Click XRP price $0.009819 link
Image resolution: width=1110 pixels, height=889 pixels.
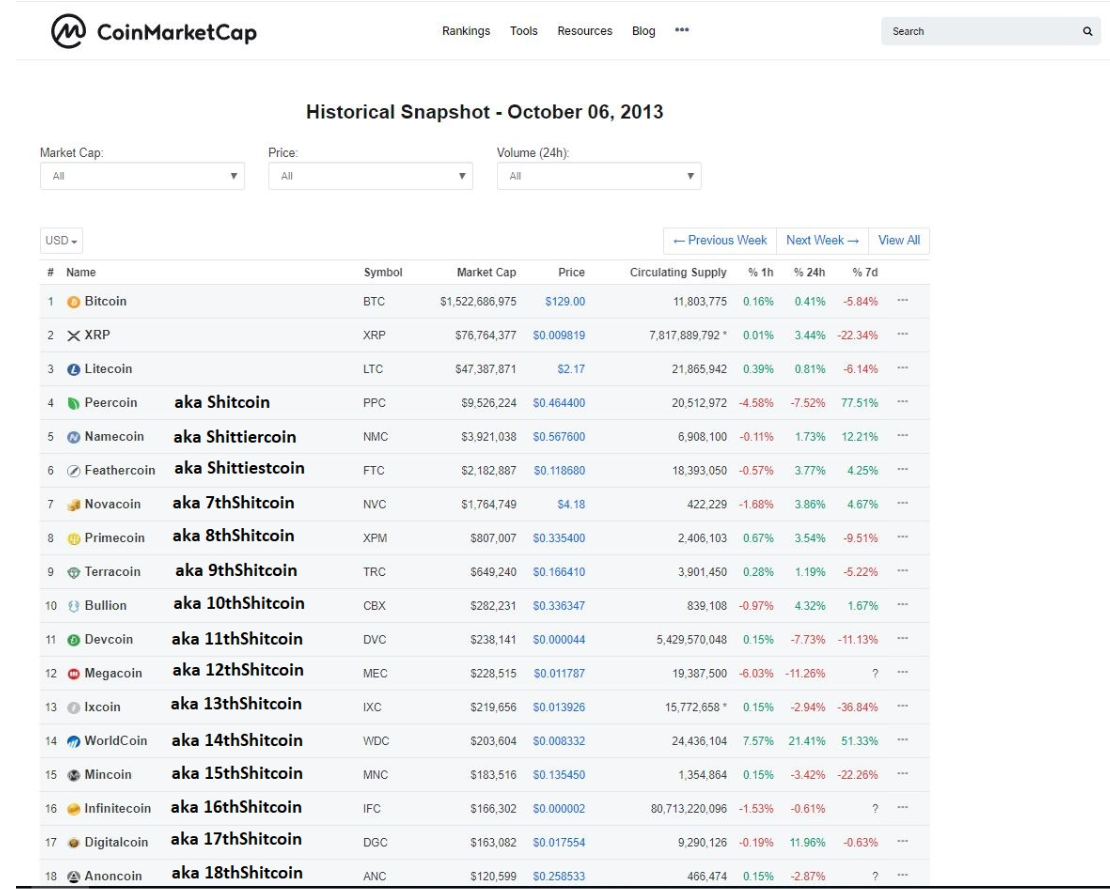(x=559, y=335)
